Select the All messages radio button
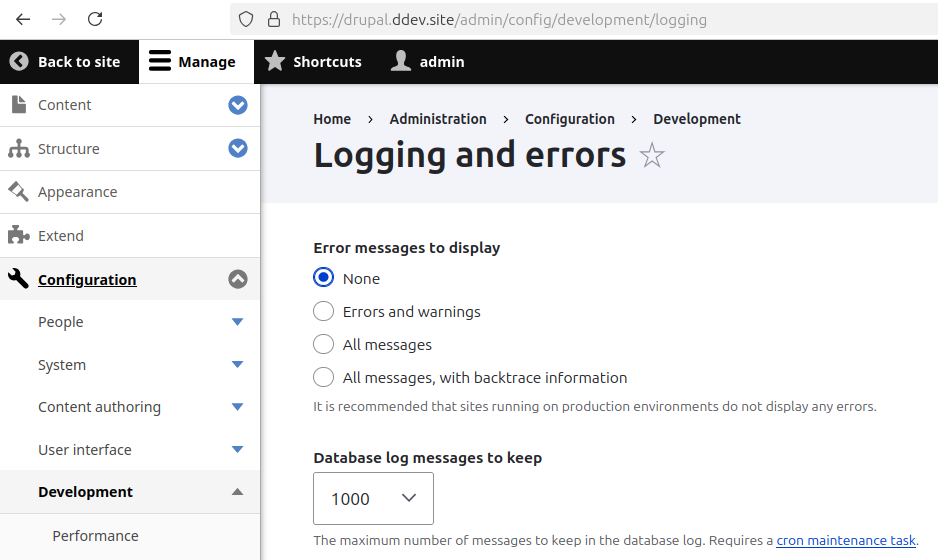 (x=323, y=345)
